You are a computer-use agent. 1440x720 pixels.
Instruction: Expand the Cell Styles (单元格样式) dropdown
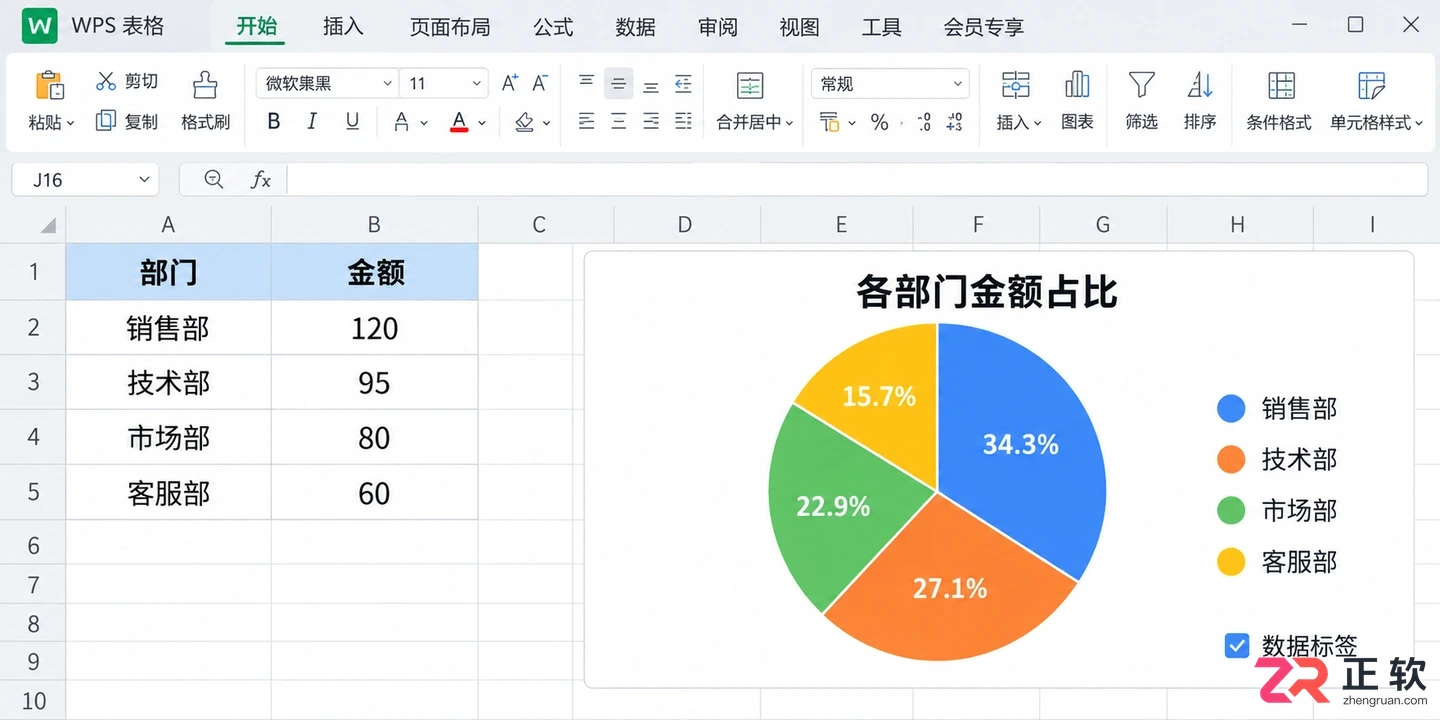click(1419, 123)
